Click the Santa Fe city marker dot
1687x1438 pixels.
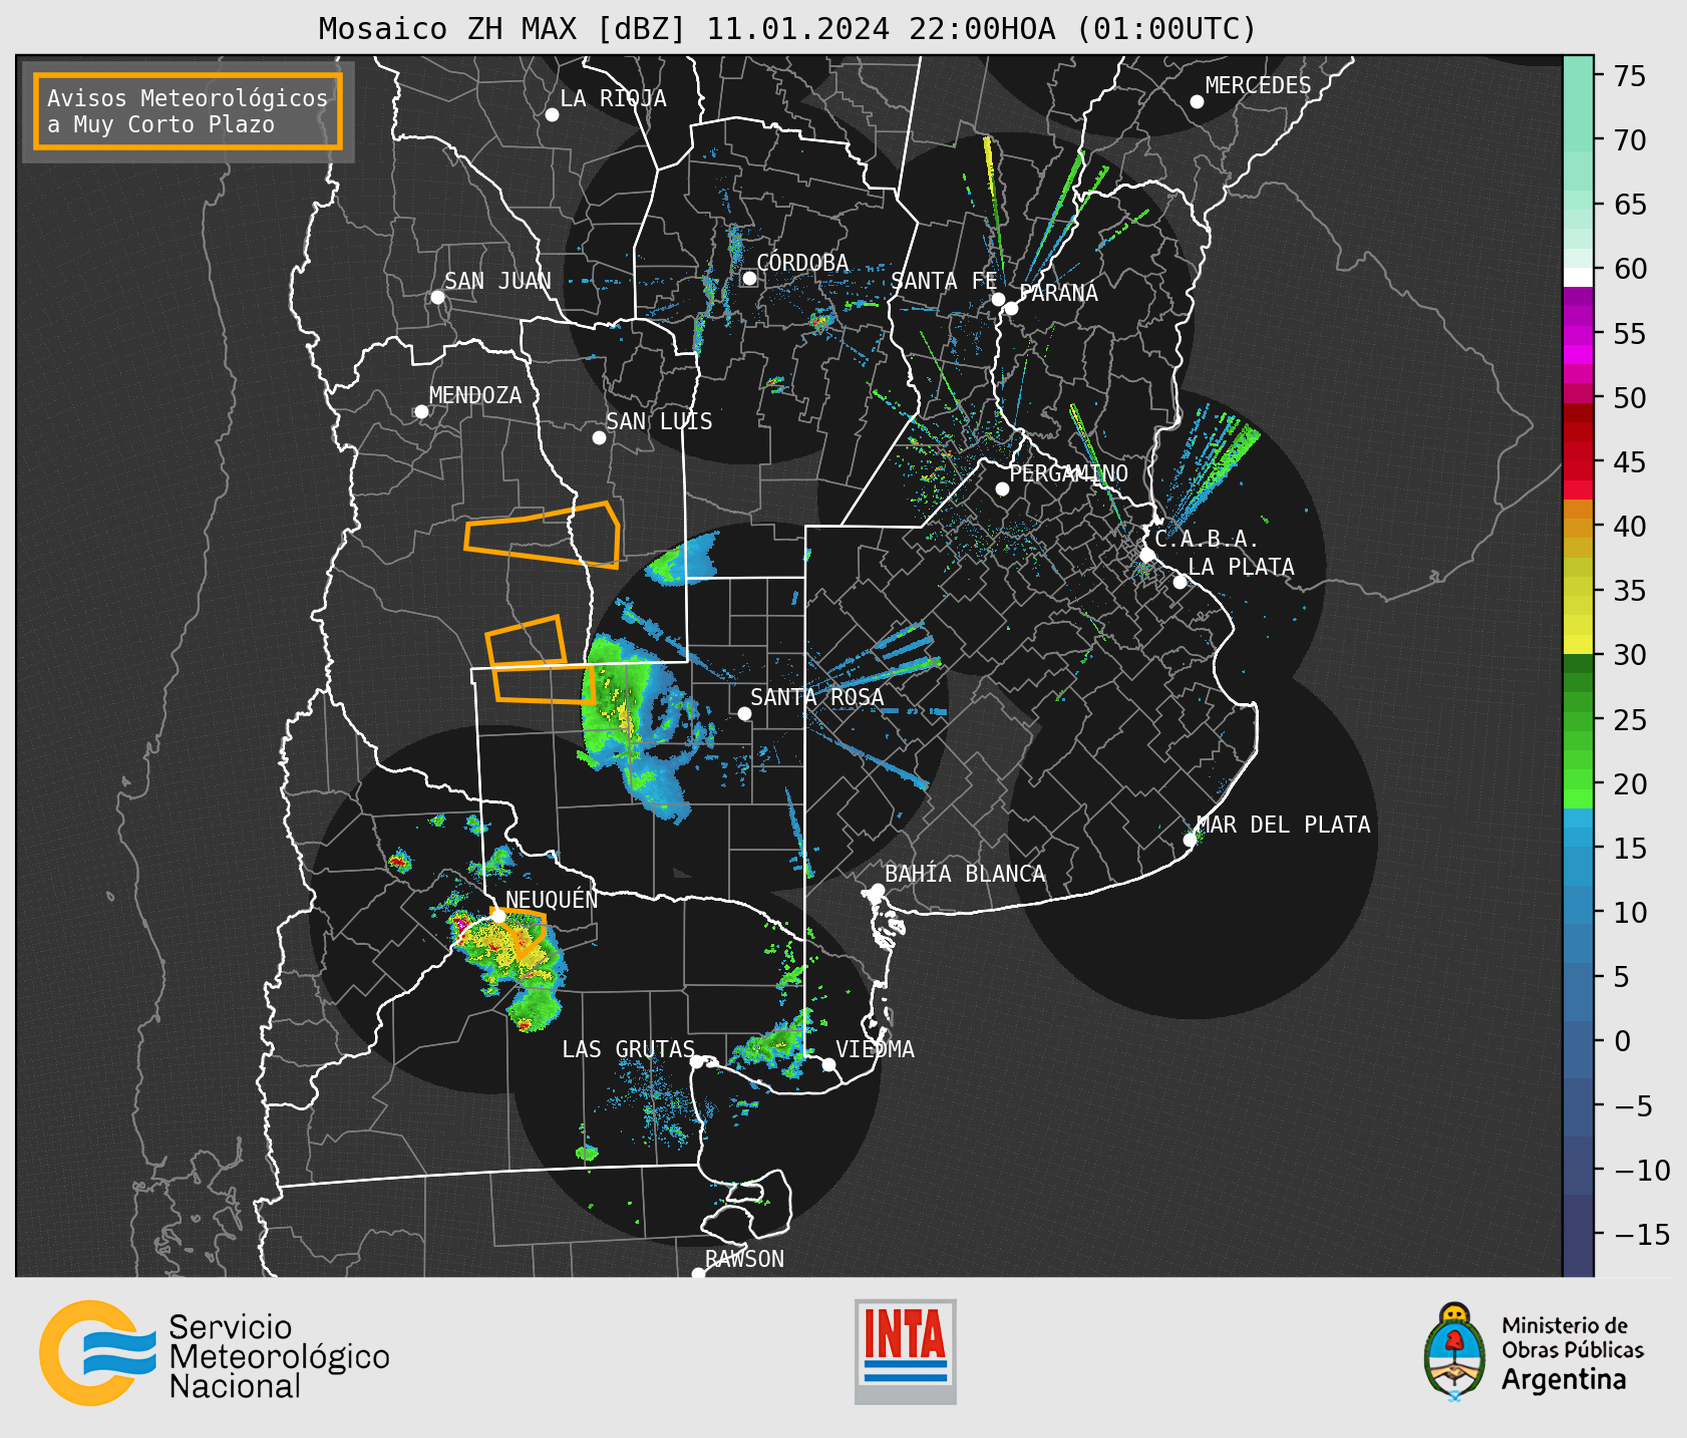point(998,299)
